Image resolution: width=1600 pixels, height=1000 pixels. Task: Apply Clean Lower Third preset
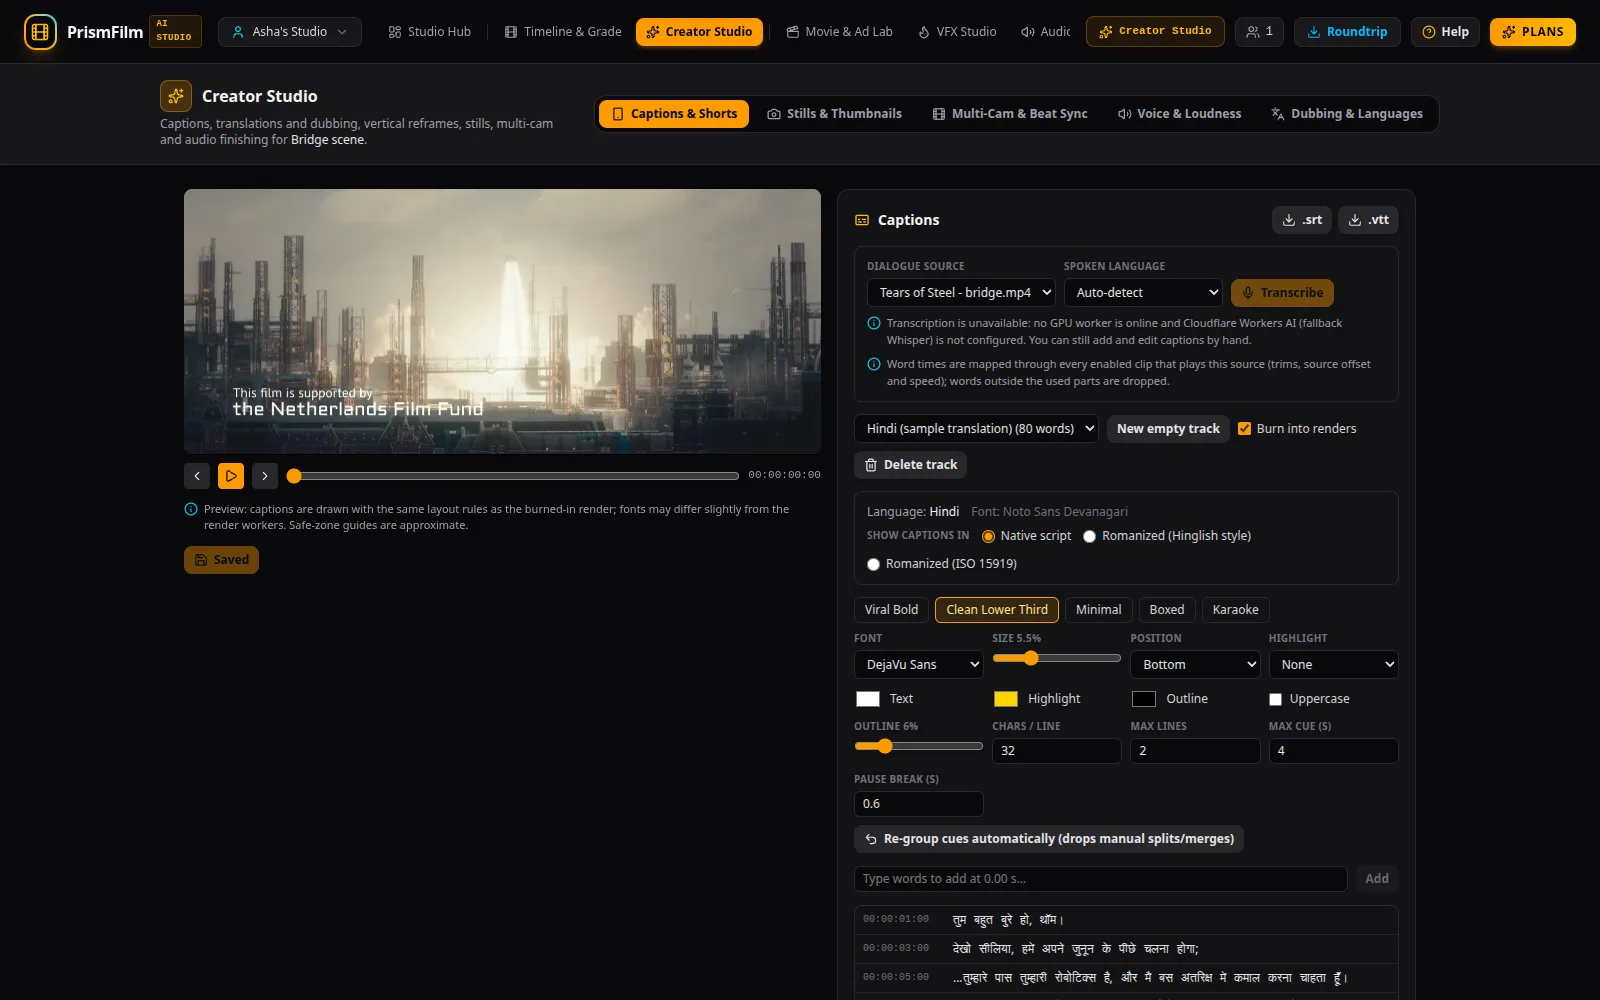click(x=997, y=610)
